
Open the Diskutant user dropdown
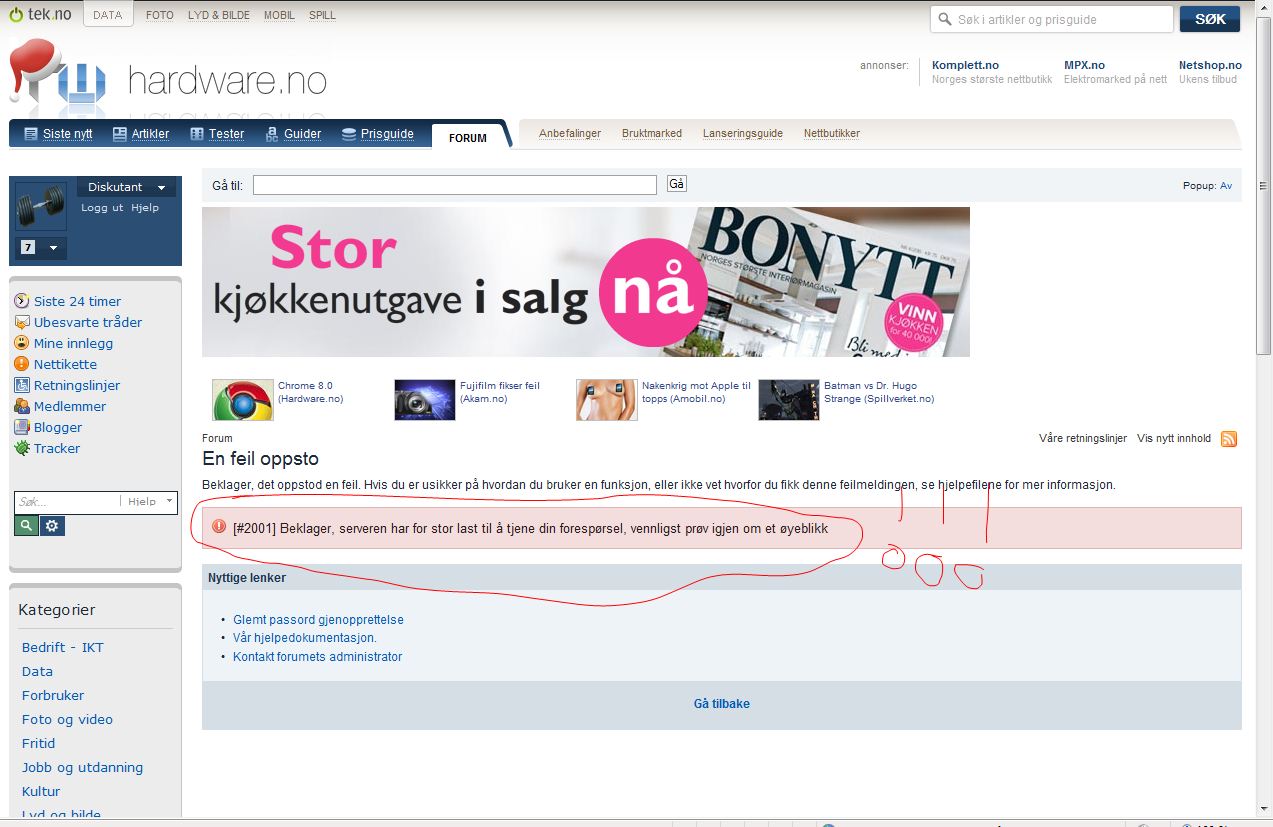click(x=126, y=187)
